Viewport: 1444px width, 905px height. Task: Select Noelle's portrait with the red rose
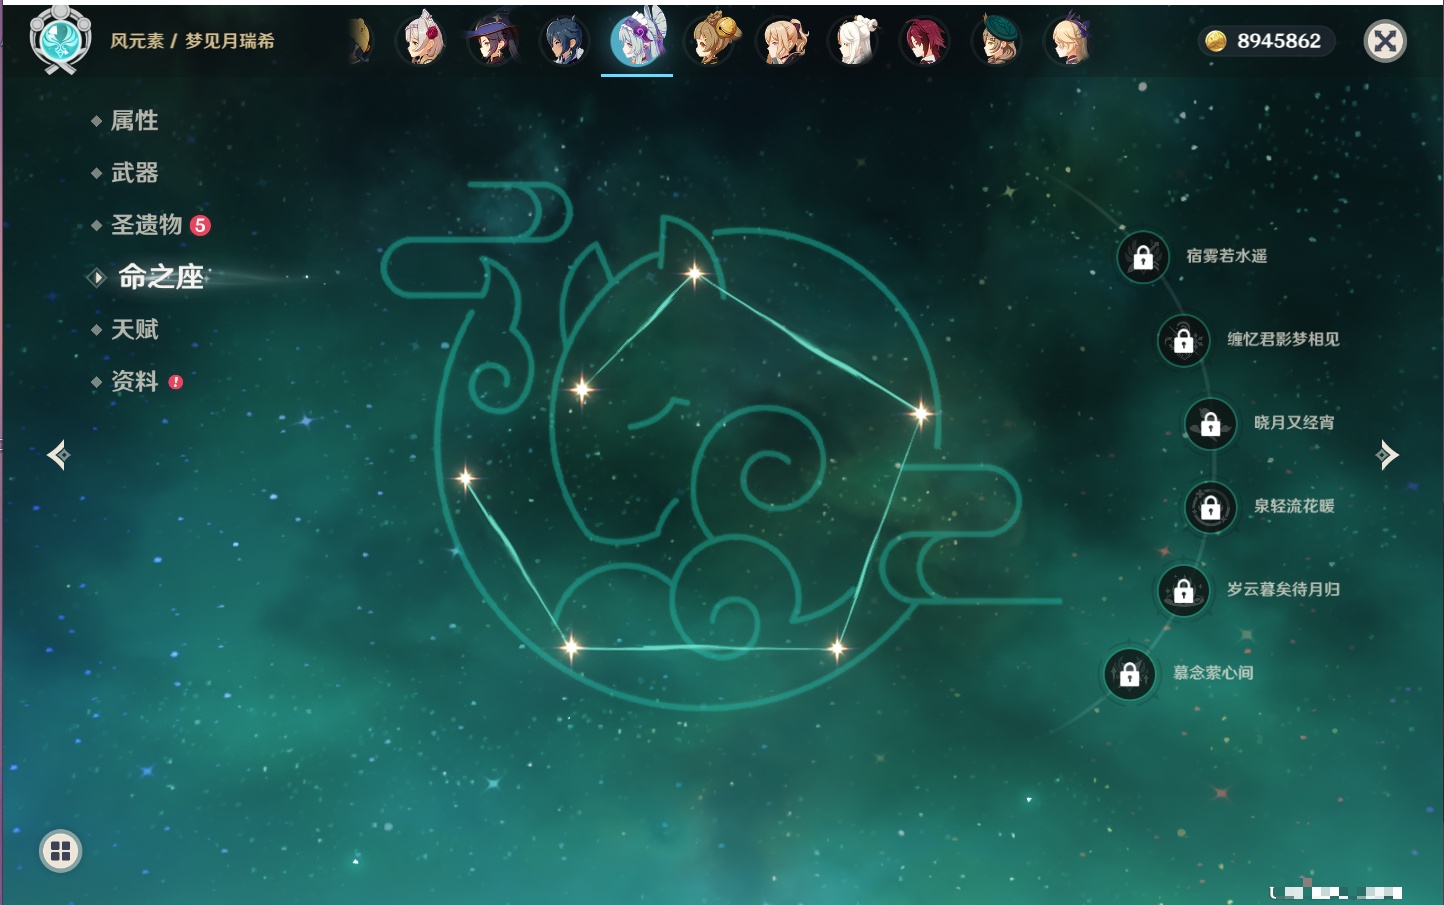(422, 41)
